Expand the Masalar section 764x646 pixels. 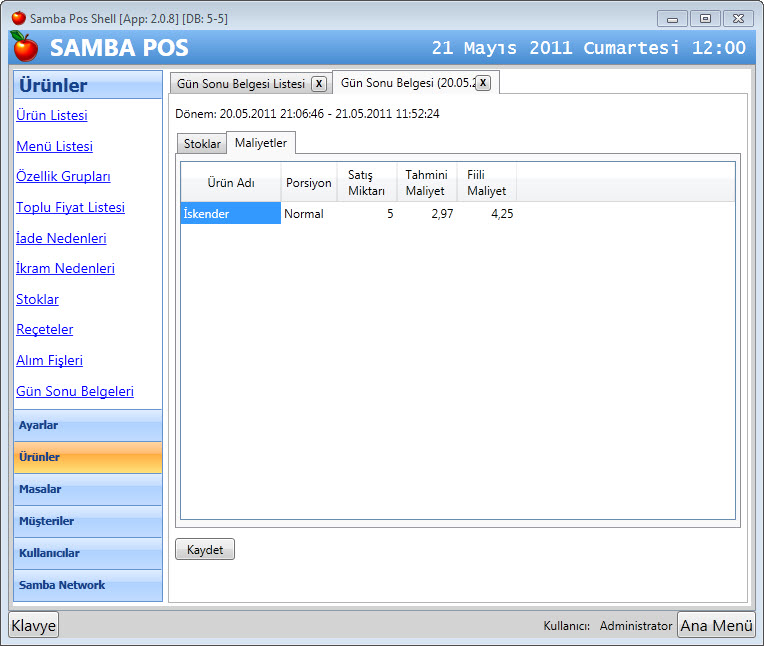pos(88,489)
